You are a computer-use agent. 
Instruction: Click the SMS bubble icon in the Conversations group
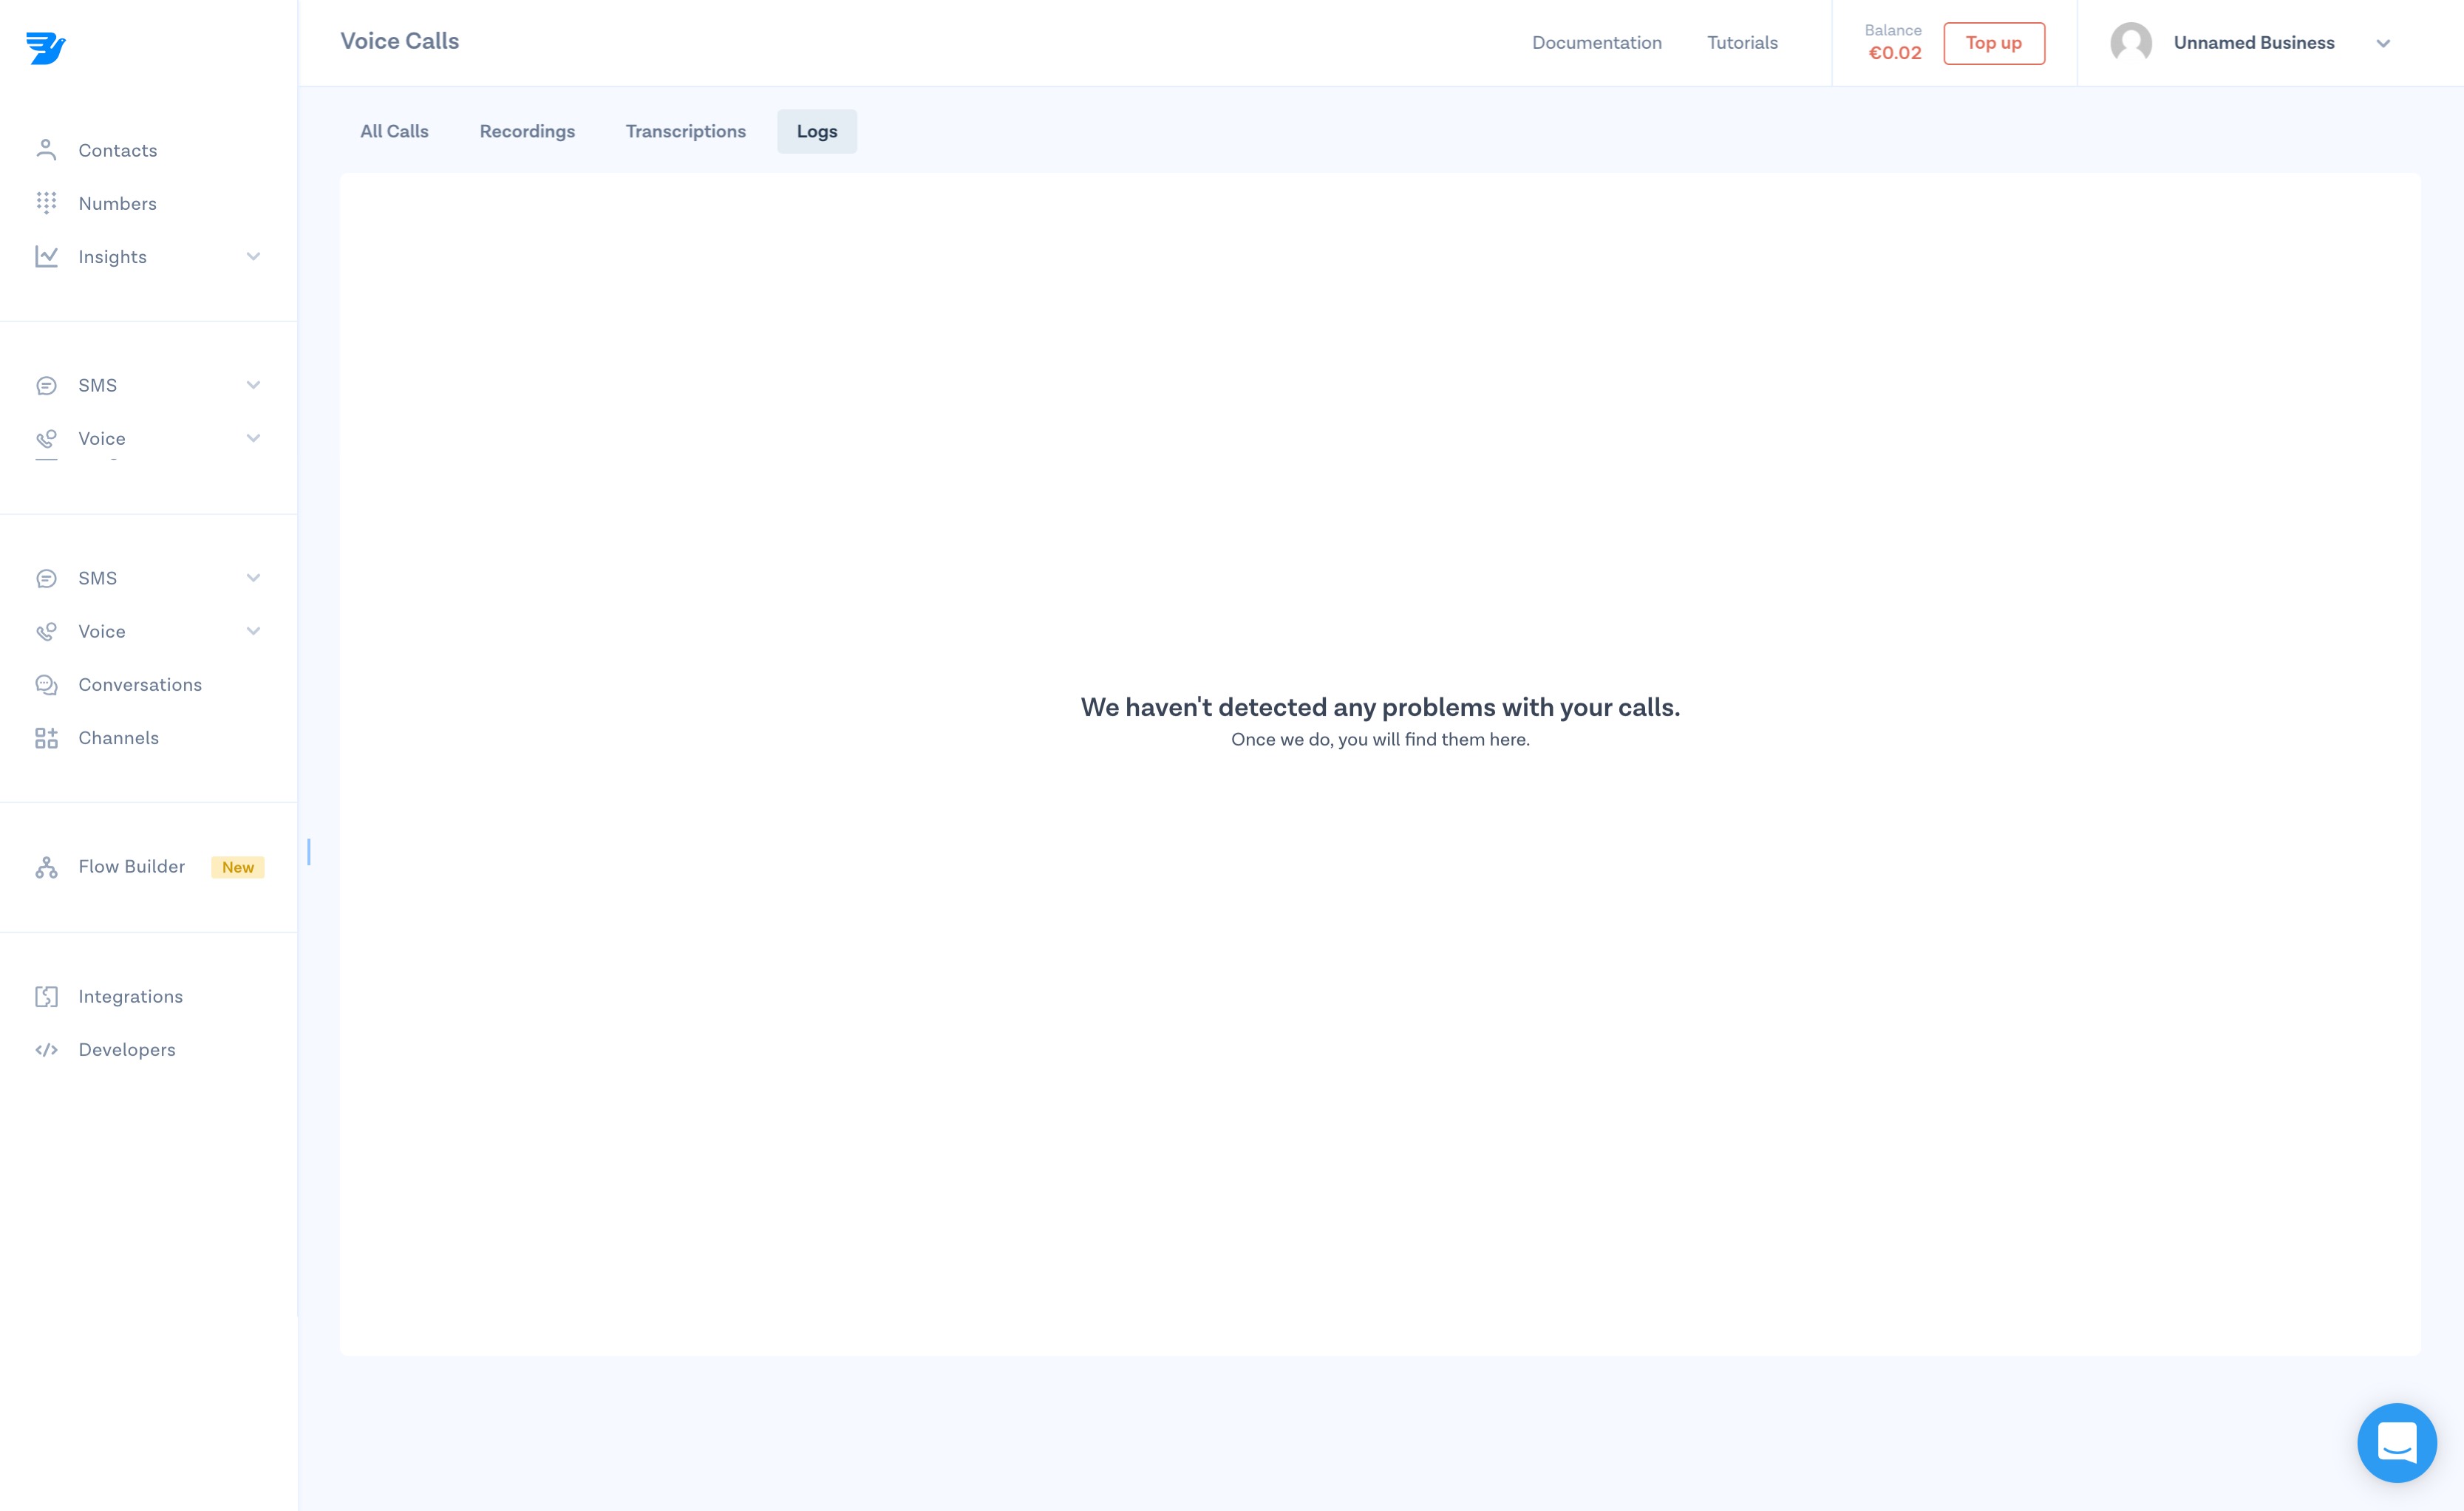coord(46,578)
